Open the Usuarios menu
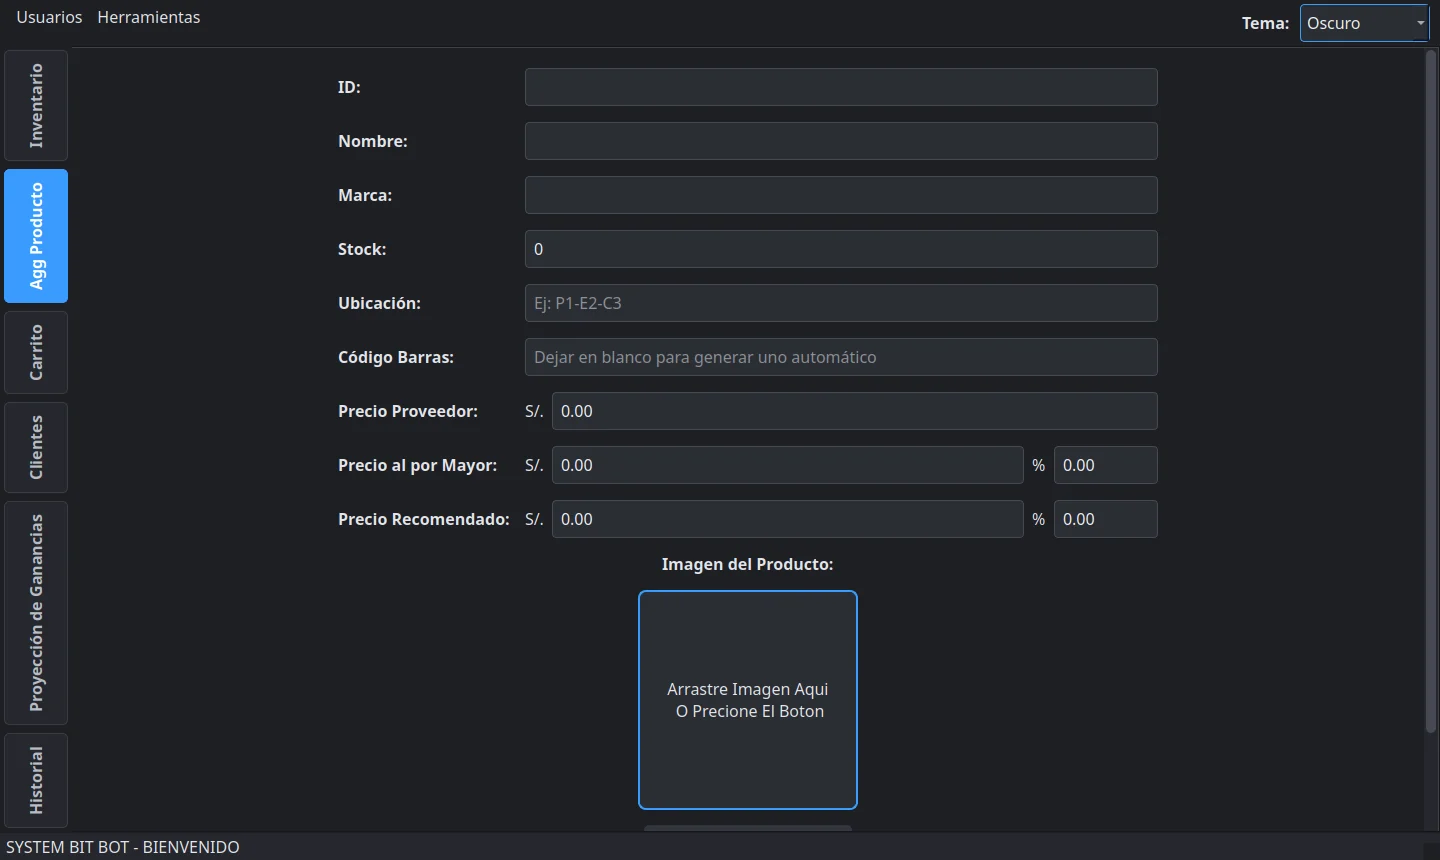The height and width of the screenshot is (860, 1440). [x=49, y=18]
